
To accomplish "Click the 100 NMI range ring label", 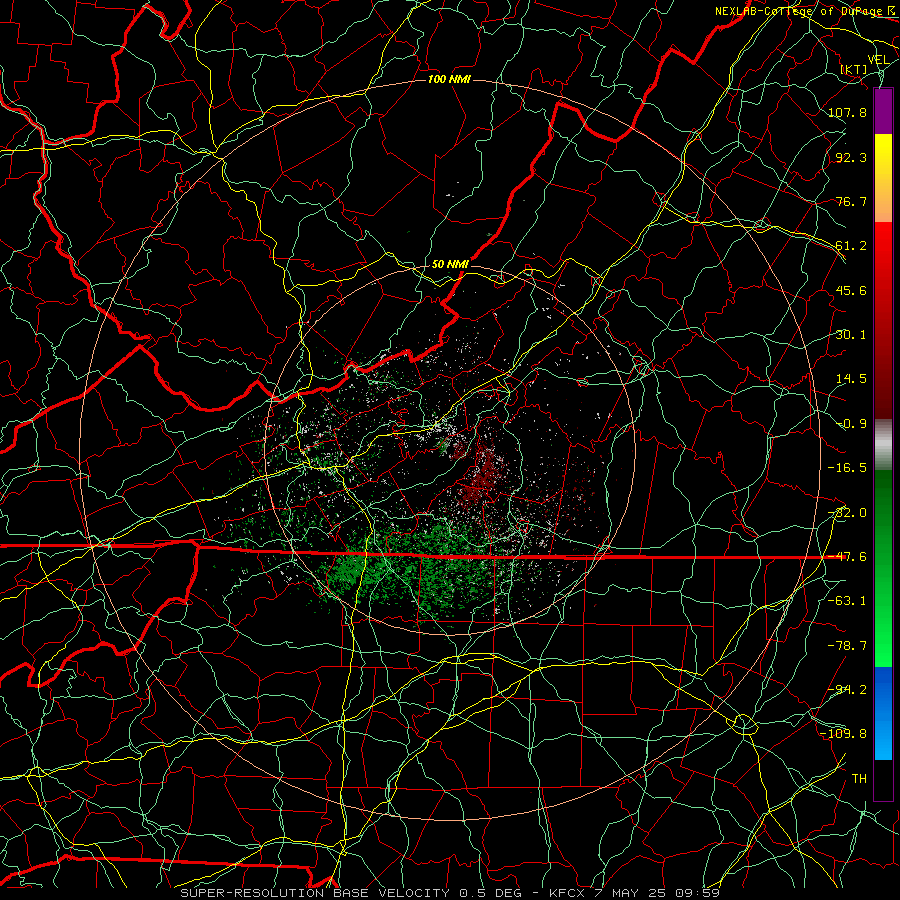I will point(449,79).
